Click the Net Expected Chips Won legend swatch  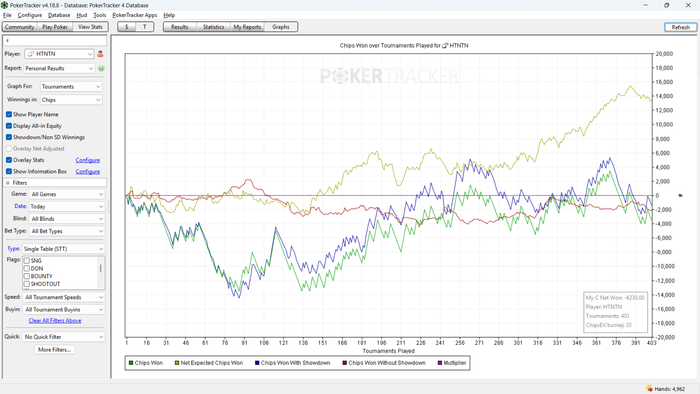(x=177, y=363)
